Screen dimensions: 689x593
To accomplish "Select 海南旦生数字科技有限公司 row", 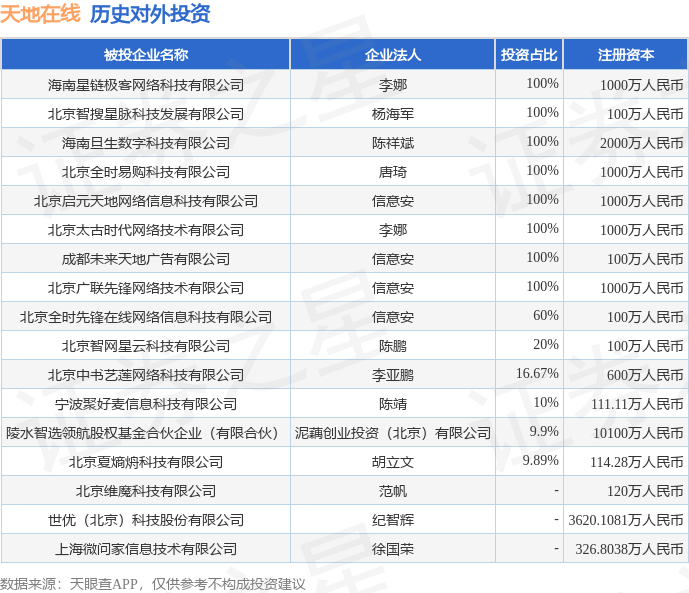I will [344, 143].
